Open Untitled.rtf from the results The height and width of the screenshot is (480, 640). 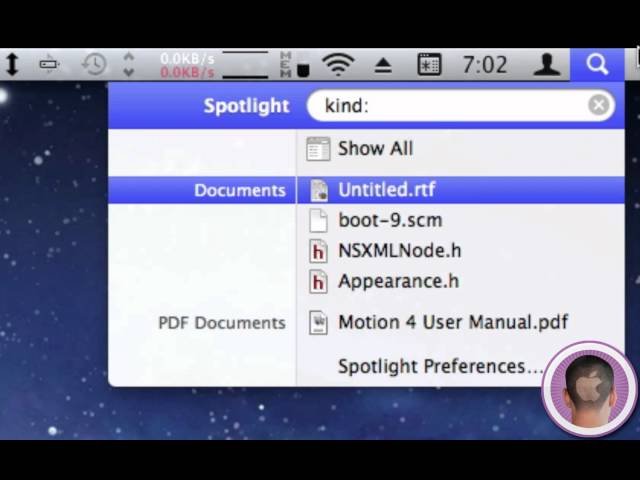click(x=386, y=190)
